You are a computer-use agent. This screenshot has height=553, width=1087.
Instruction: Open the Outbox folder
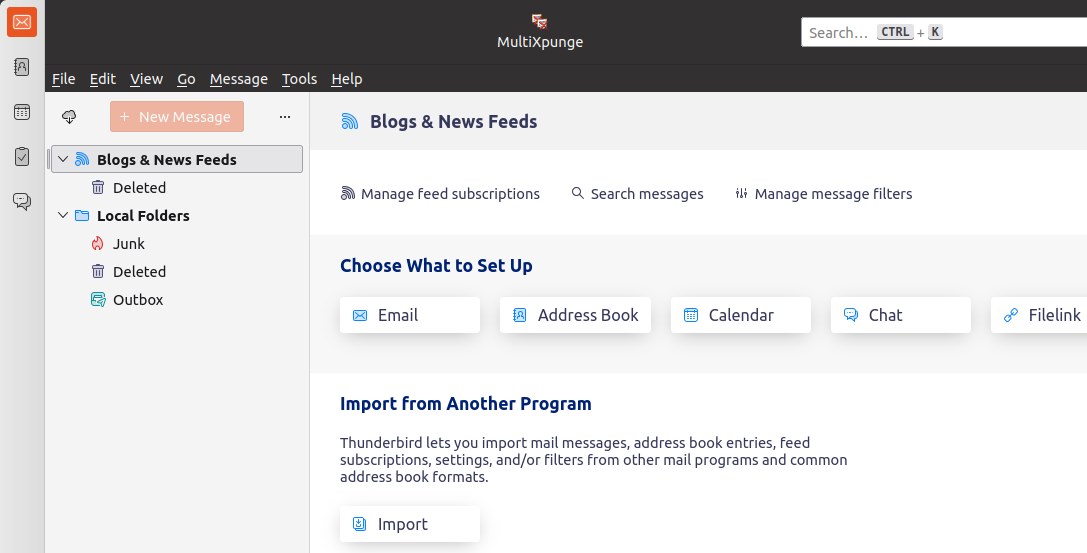point(177,300)
